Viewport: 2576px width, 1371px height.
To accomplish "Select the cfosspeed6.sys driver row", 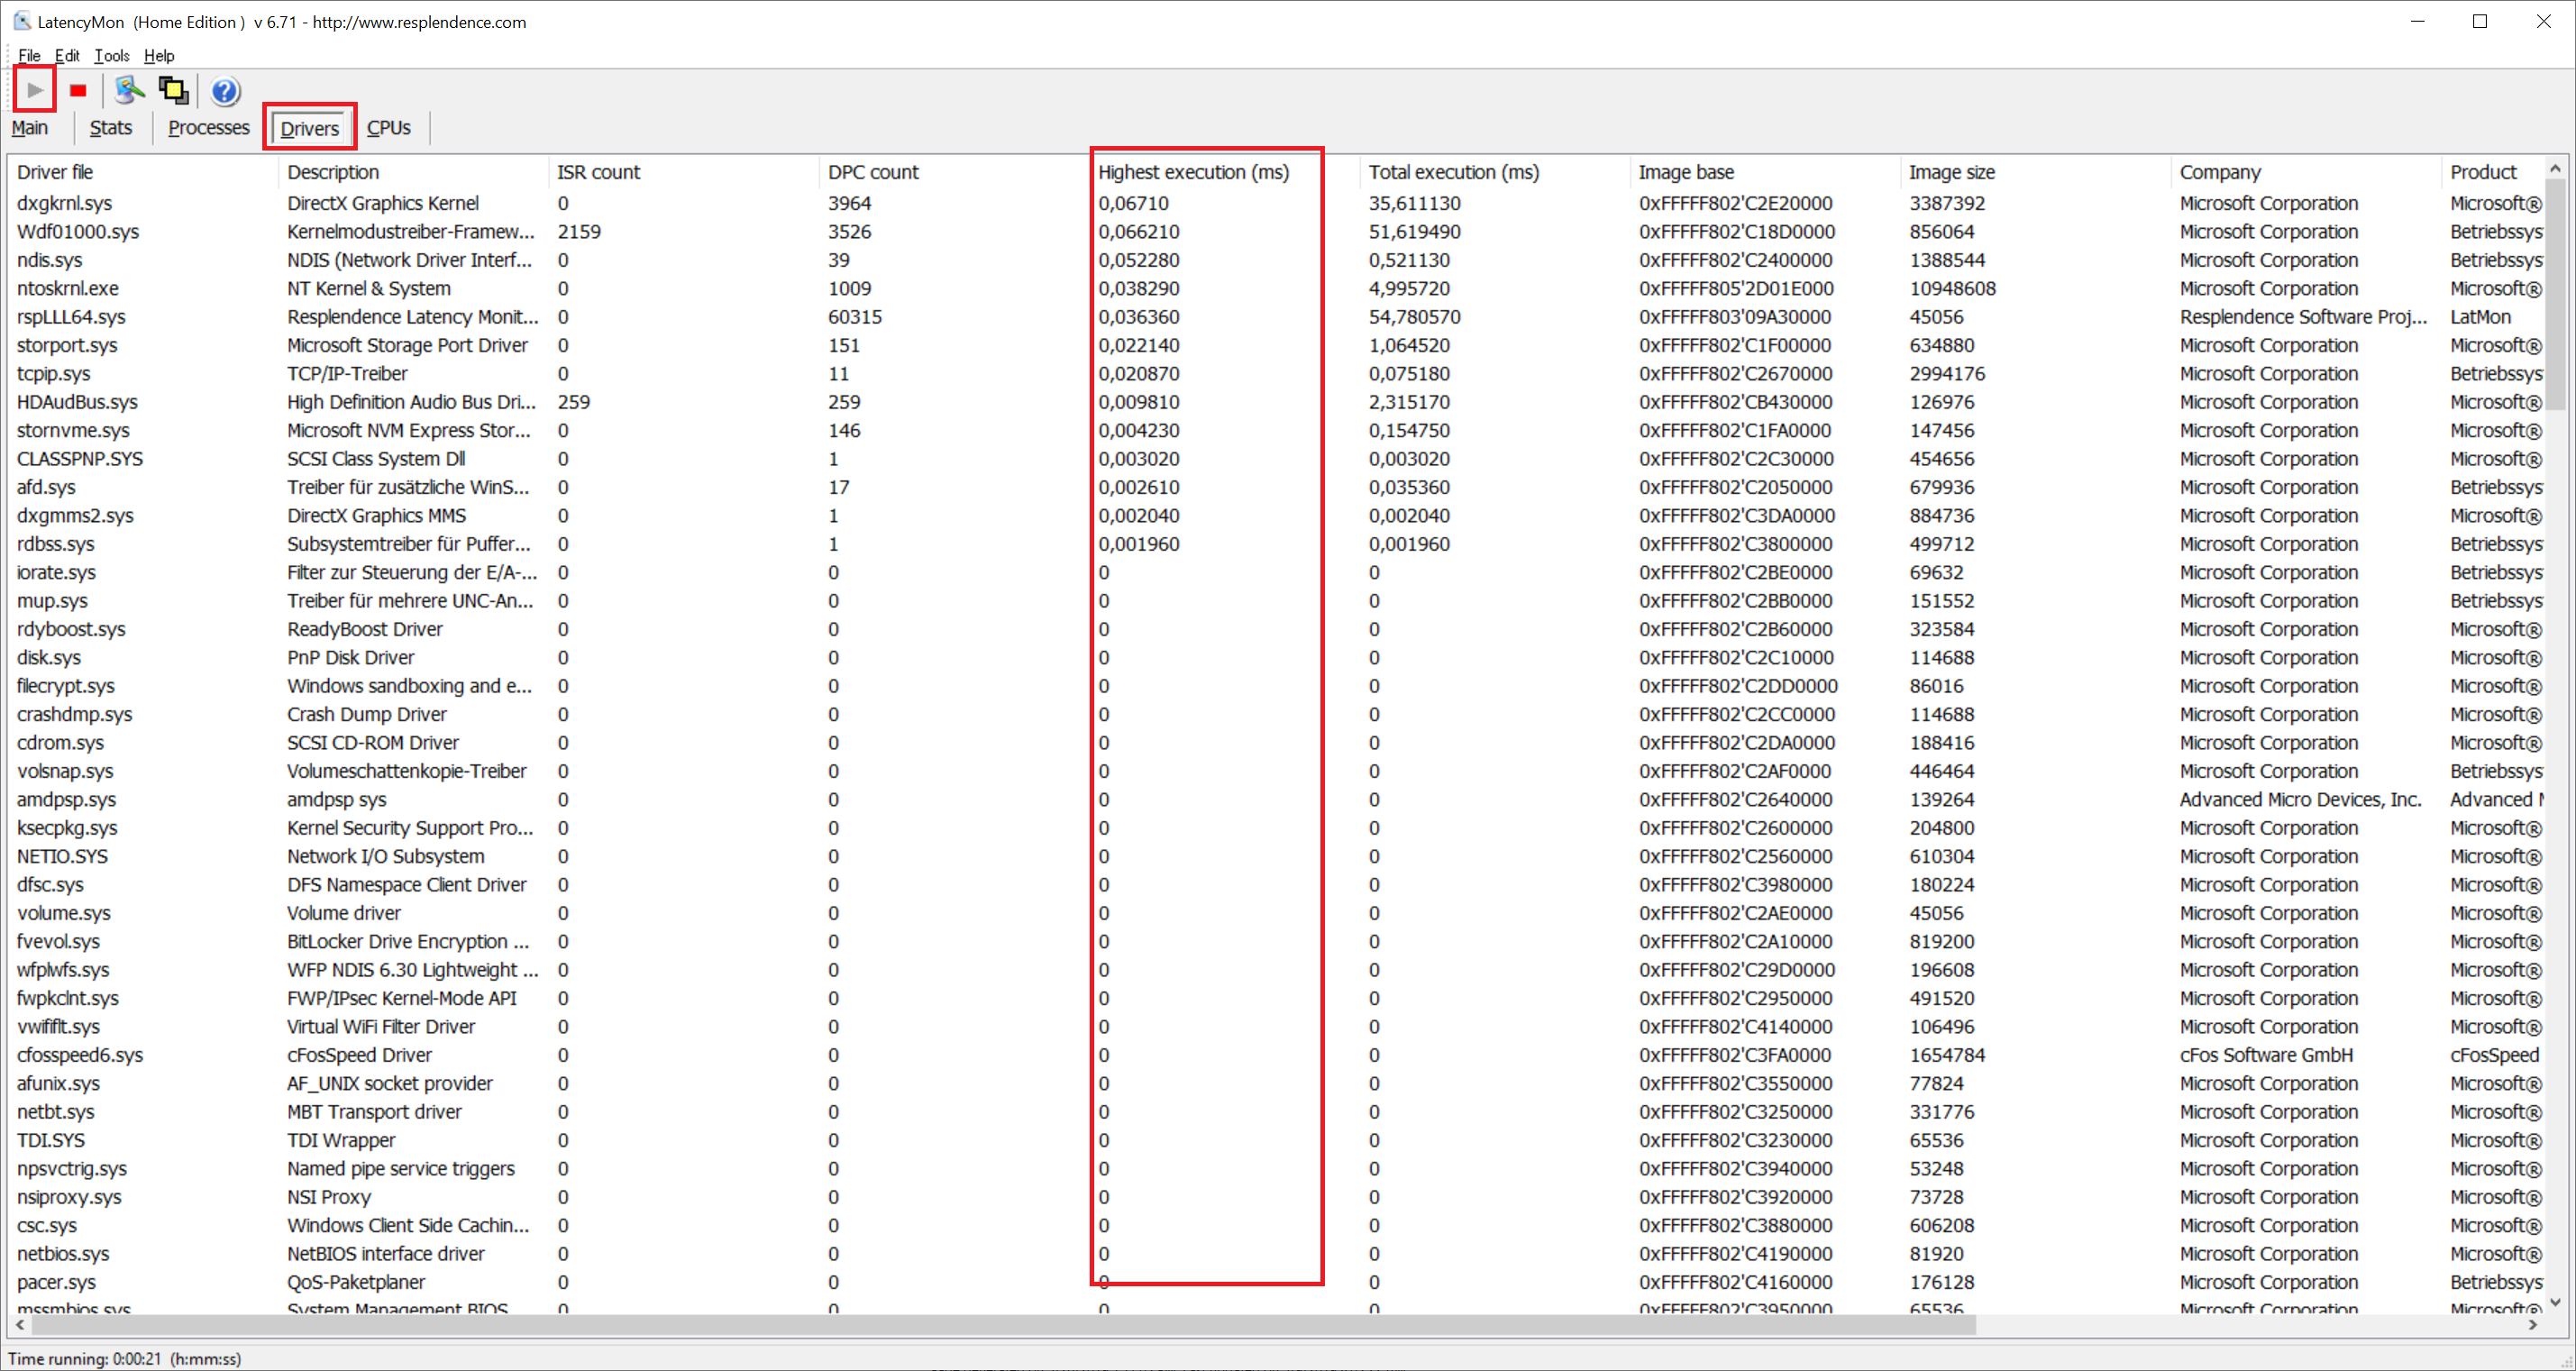I will (x=80, y=1055).
